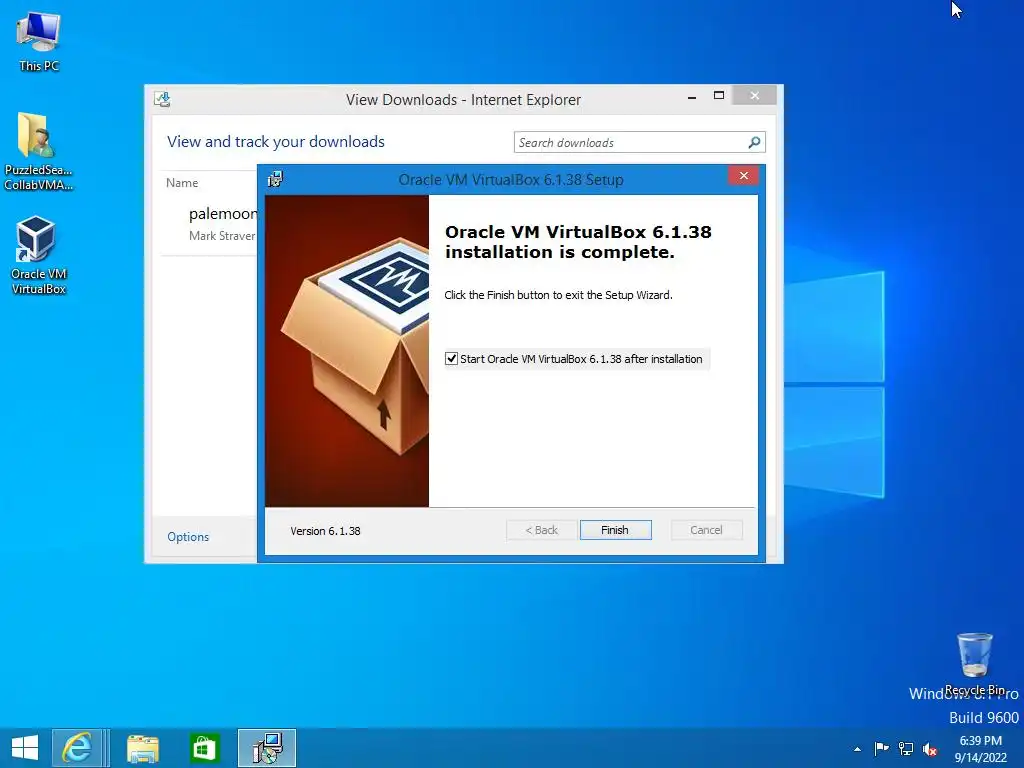
Task: Click the network tray icon
Action: pyautogui.click(x=906, y=748)
